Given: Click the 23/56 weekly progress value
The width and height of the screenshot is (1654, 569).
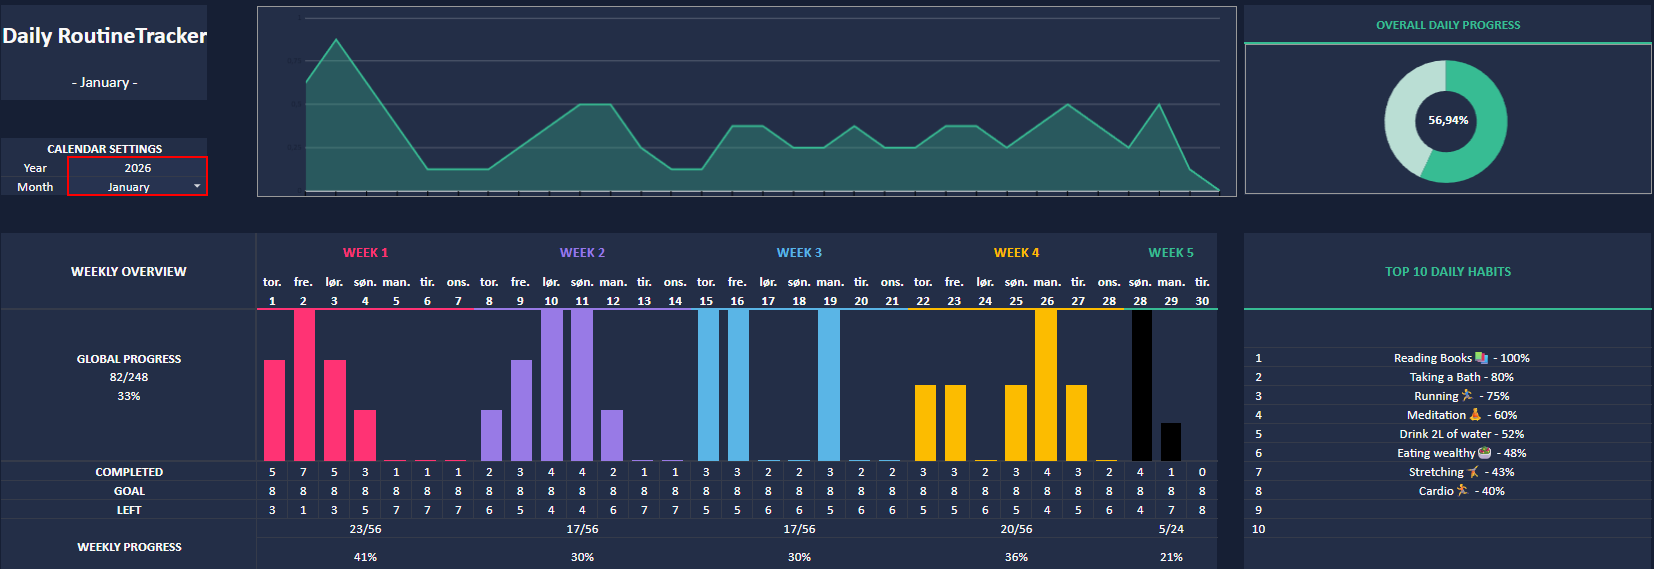Looking at the screenshot, I should click(x=365, y=529).
